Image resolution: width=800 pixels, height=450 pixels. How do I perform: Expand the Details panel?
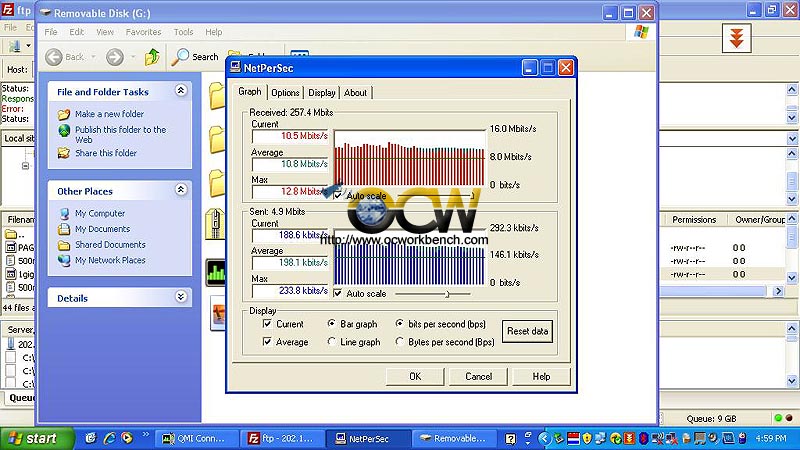[x=181, y=297]
